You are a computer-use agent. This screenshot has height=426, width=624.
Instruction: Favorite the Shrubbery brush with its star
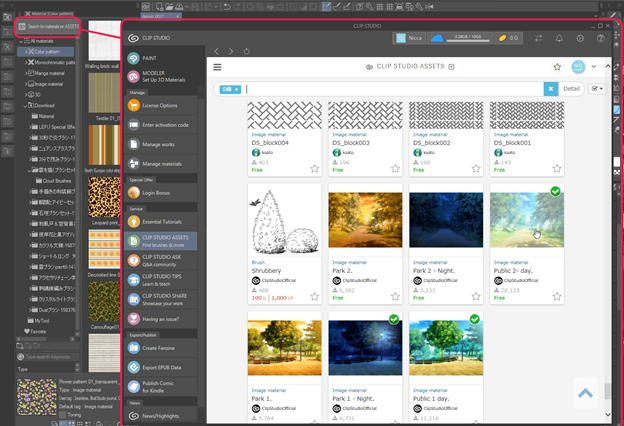(314, 297)
